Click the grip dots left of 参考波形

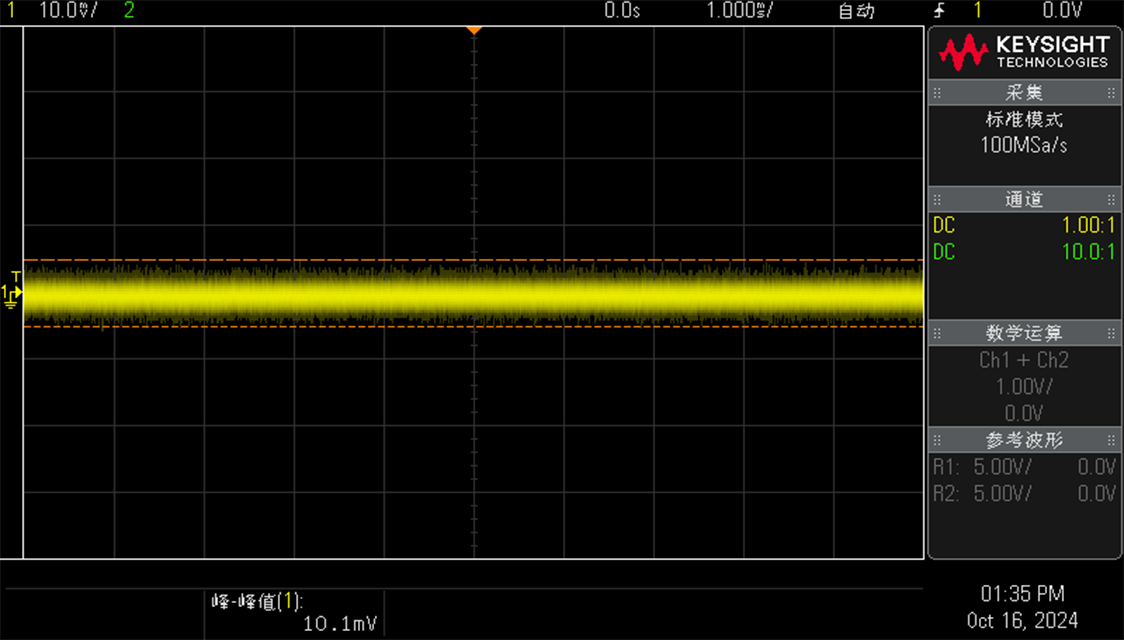coord(938,440)
